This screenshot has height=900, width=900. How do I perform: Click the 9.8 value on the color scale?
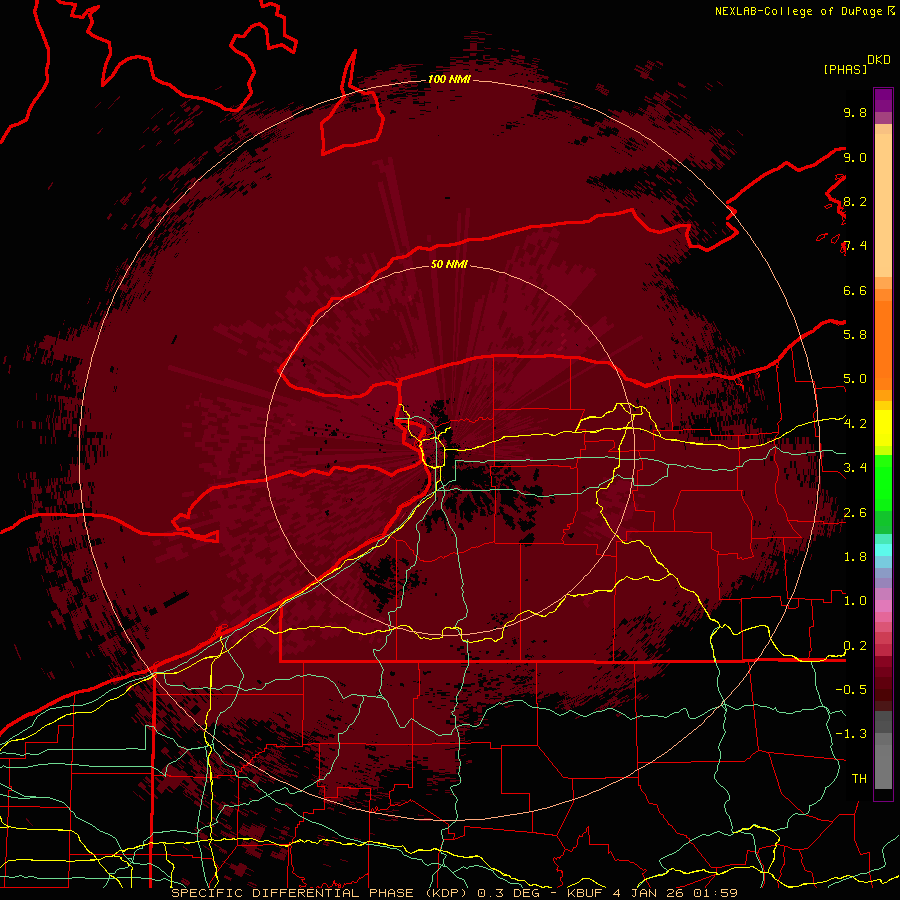[855, 112]
